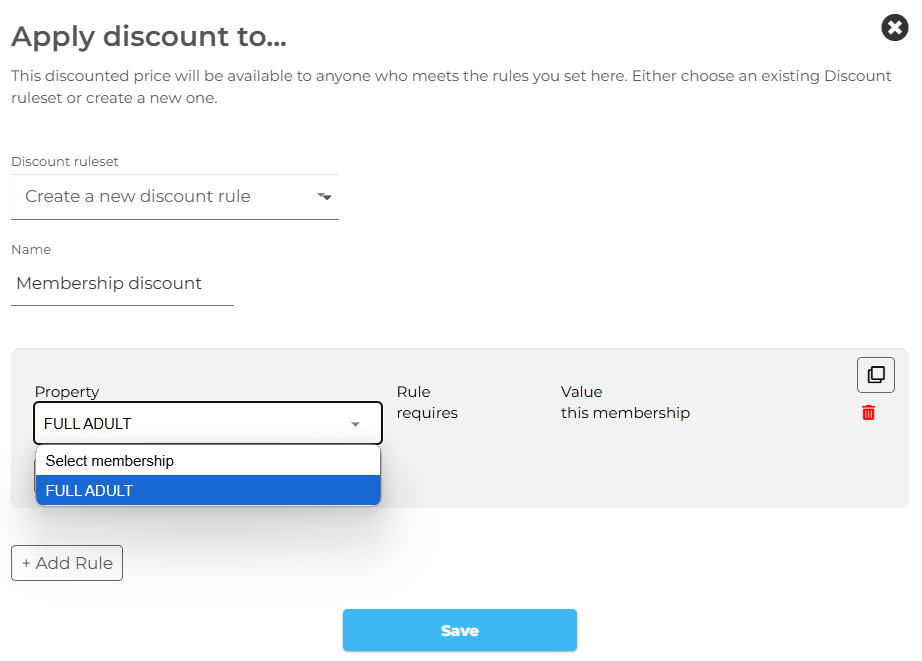Image resolution: width=922 pixels, height=661 pixels.
Task: Click the Apply discount to heading
Action: [149, 36]
